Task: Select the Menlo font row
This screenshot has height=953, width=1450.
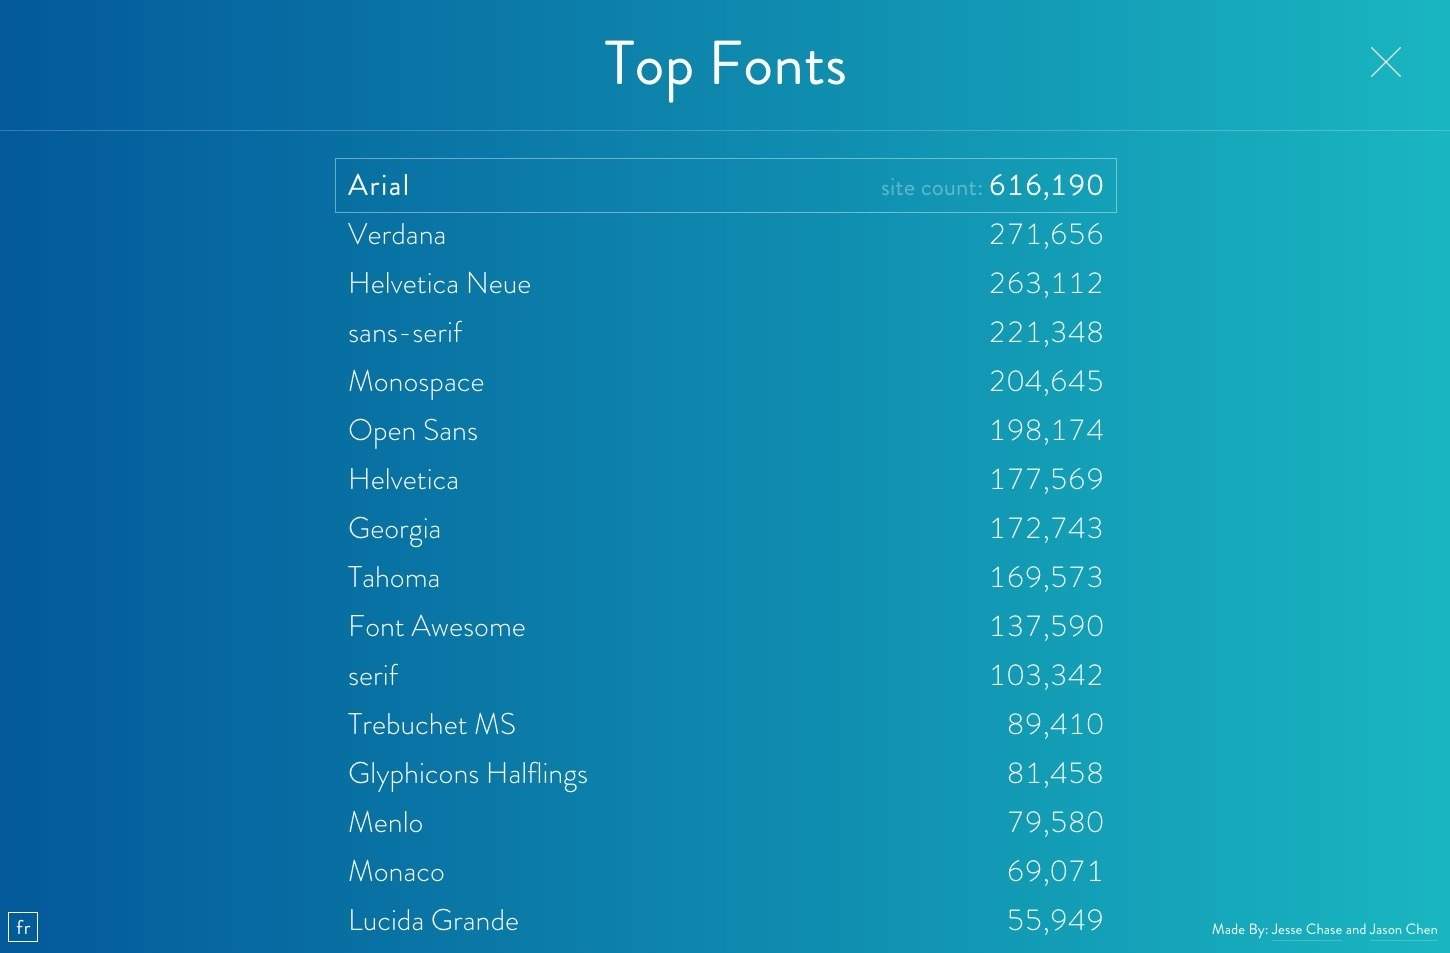Action: pyautogui.click(x=725, y=822)
